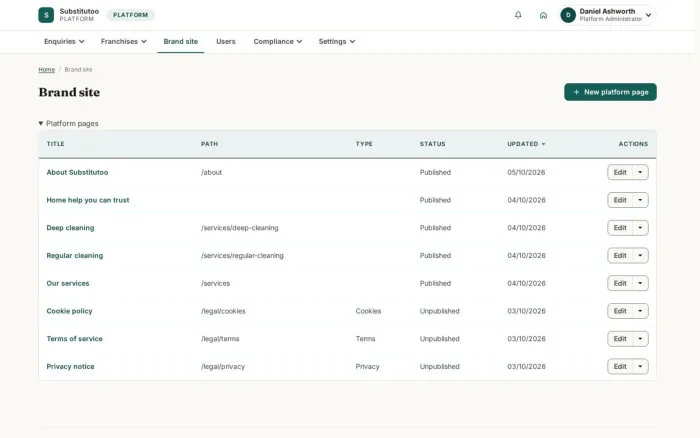This screenshot has width=700, height=438.
Task: Expand actions dropdown for Deep cleaning
Action: (640, 228)
